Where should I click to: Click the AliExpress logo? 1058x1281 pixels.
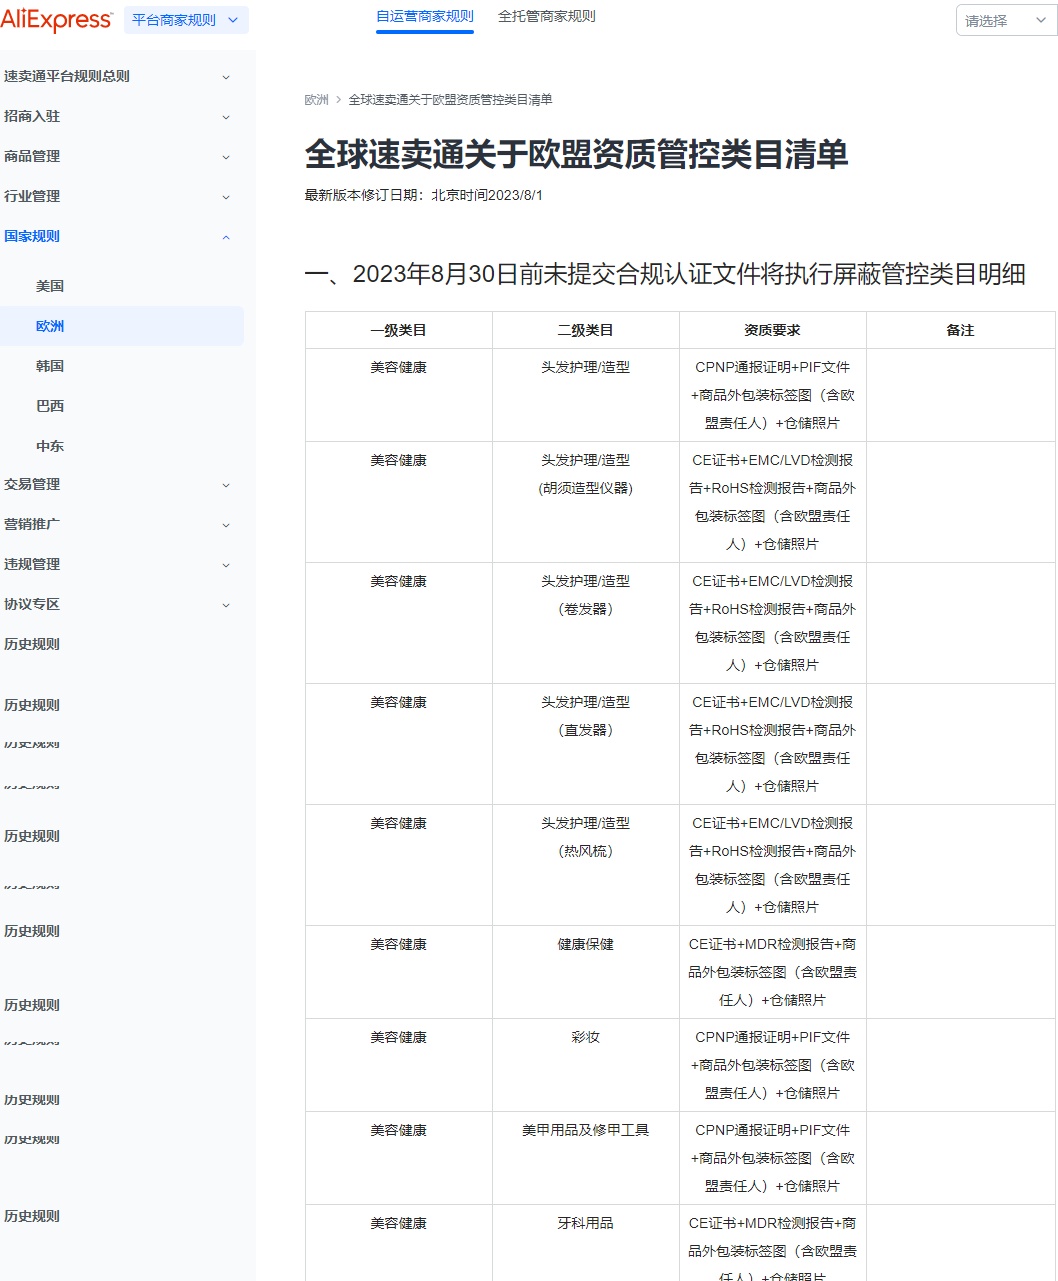tap(57, 20)
